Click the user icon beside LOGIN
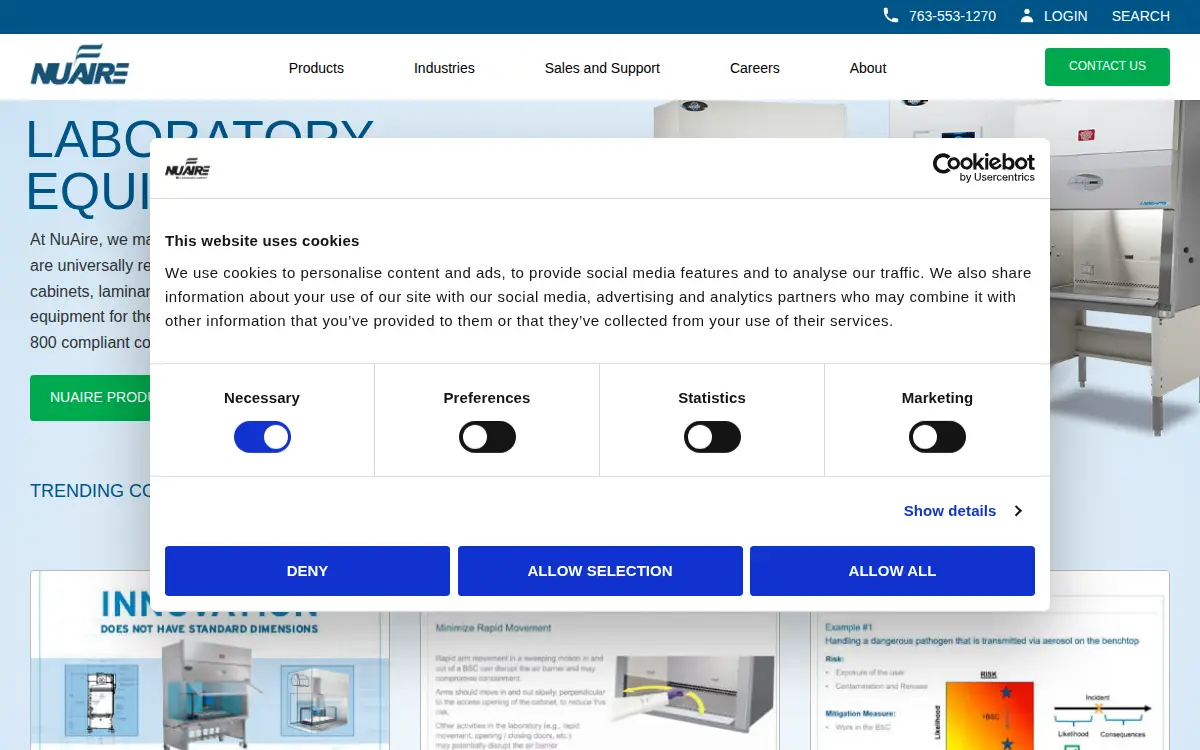Image resolution: width=1200 pixels, height=750 pixels. click(x=1027, y=15)
